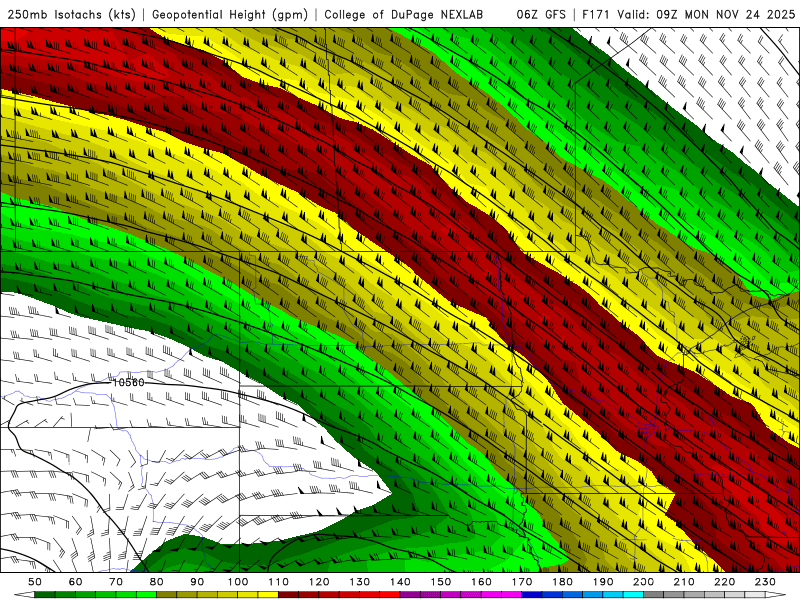This screenshot has height=600, width=800.
Task: Click the 'College of DuPage NEXLAB' label
Action: (x=404, y=14)
